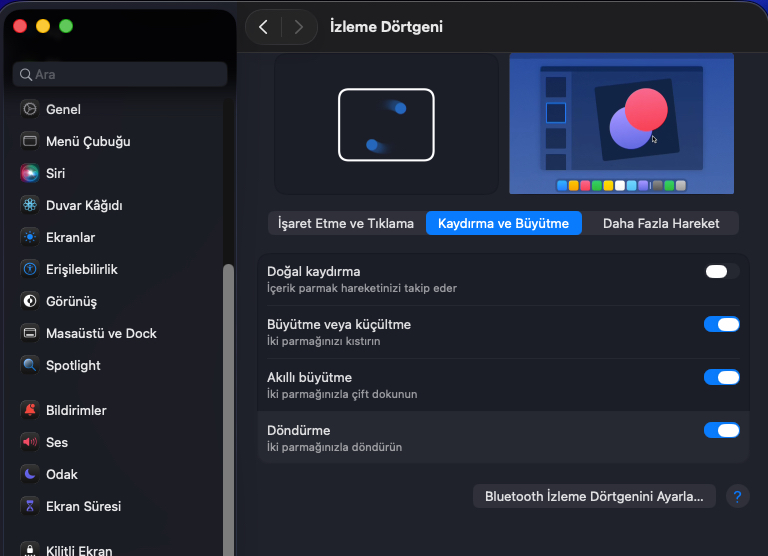
Task: Click the Ara search field
Action: (x=120, y=74)
